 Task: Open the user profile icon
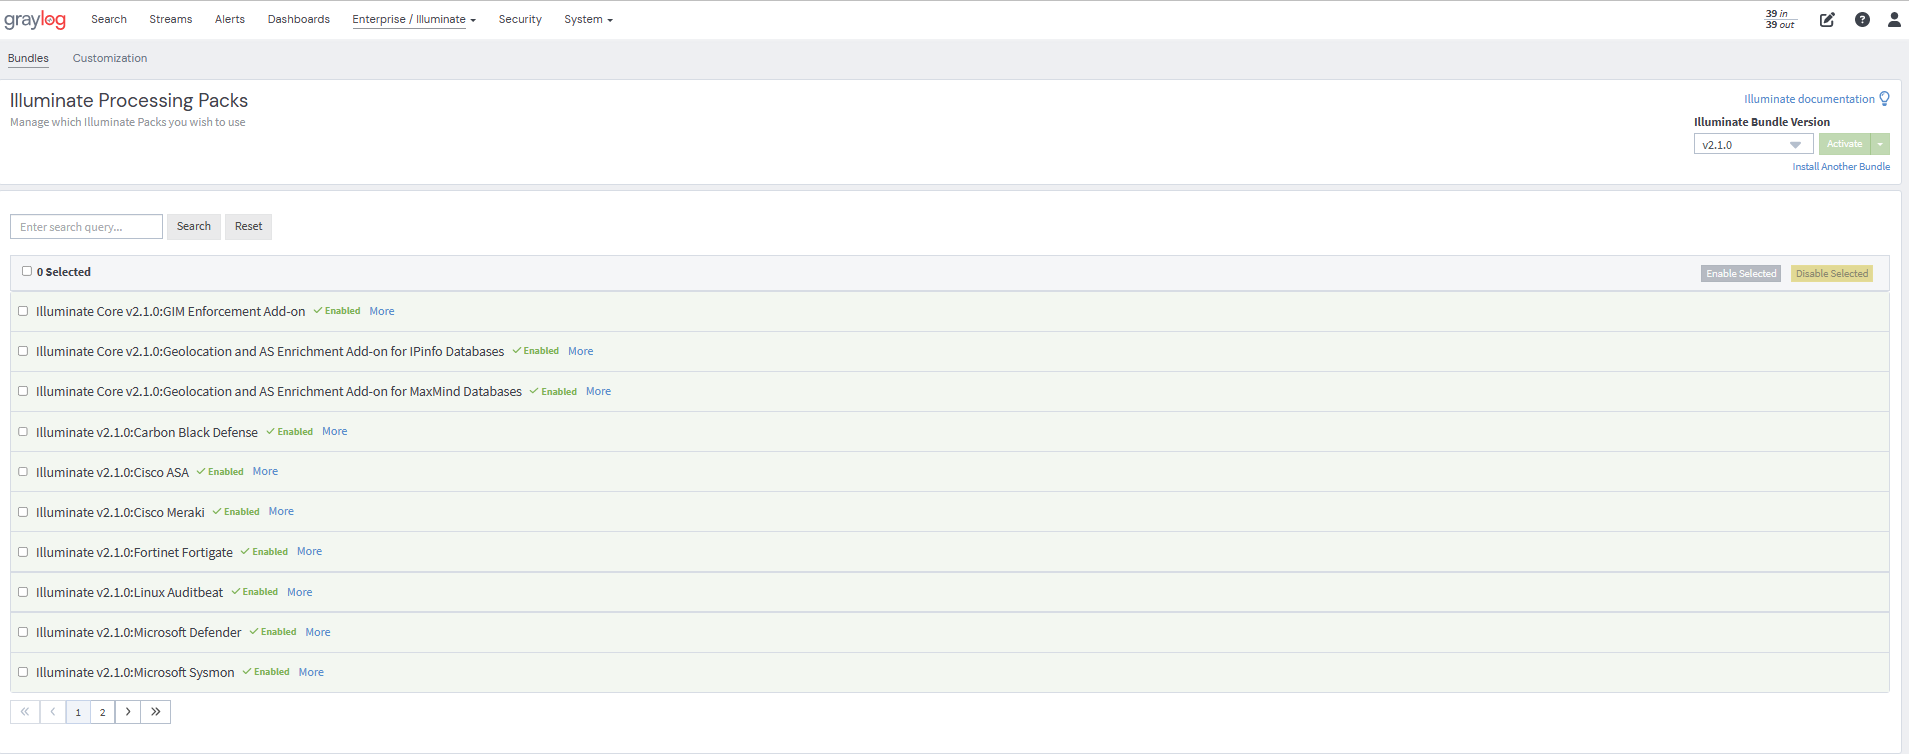[1894, 20]
